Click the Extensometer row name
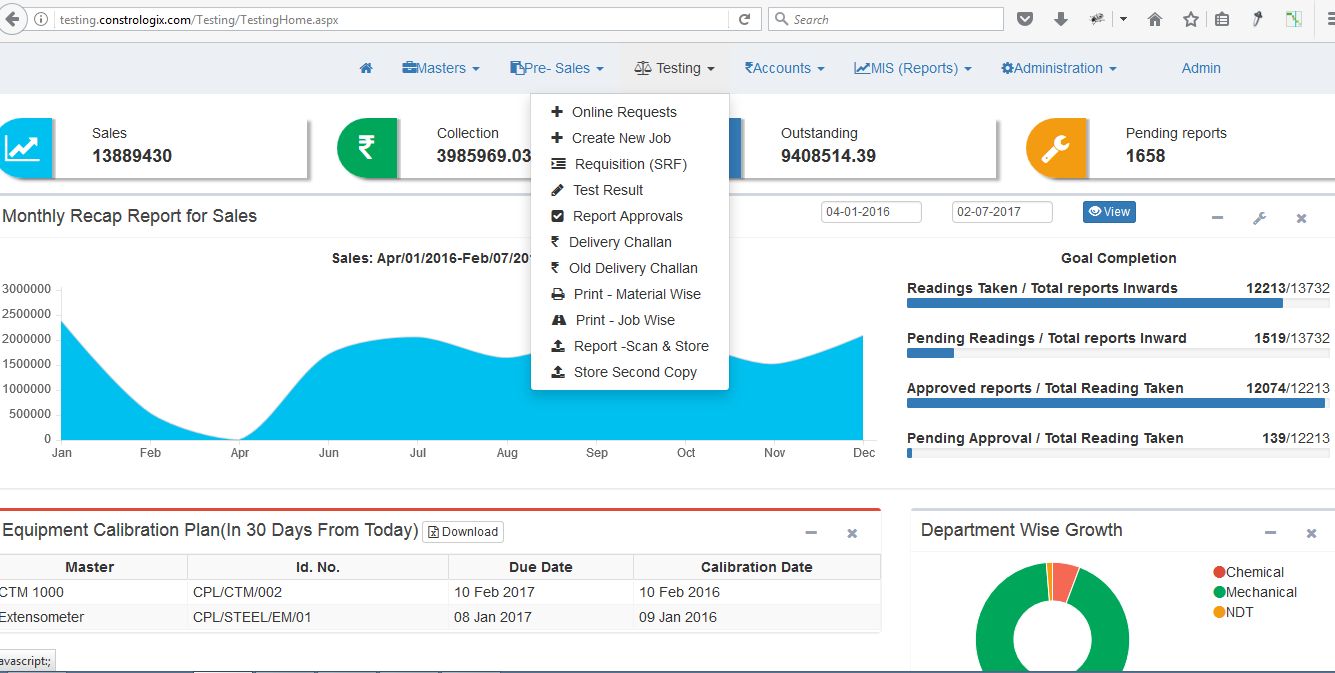This screenshot has height=673, width=1335. click(42, 617)
